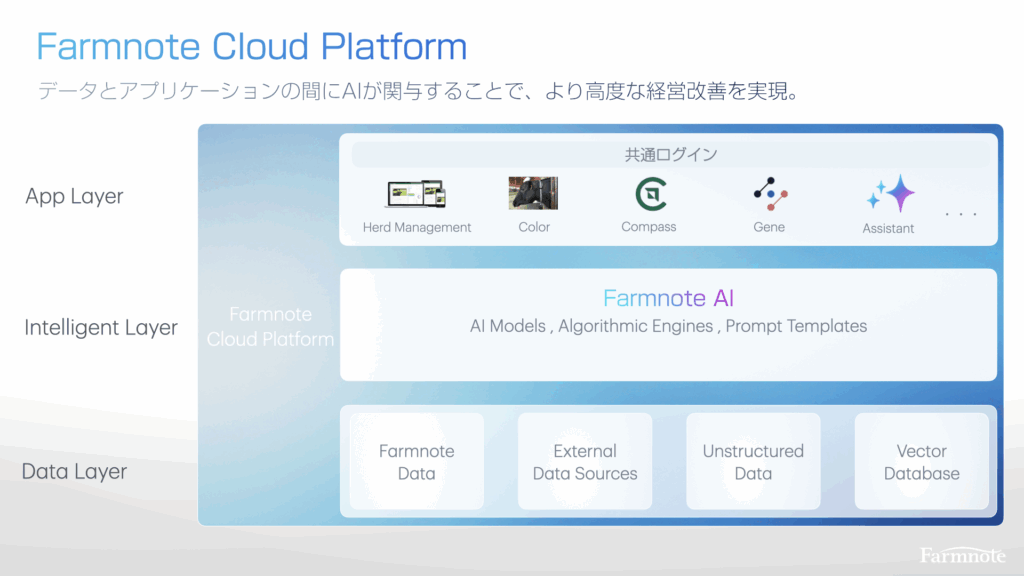Open the green Compass app icon
Screen dimensions: 1024x576
click(x=650, y=193)
